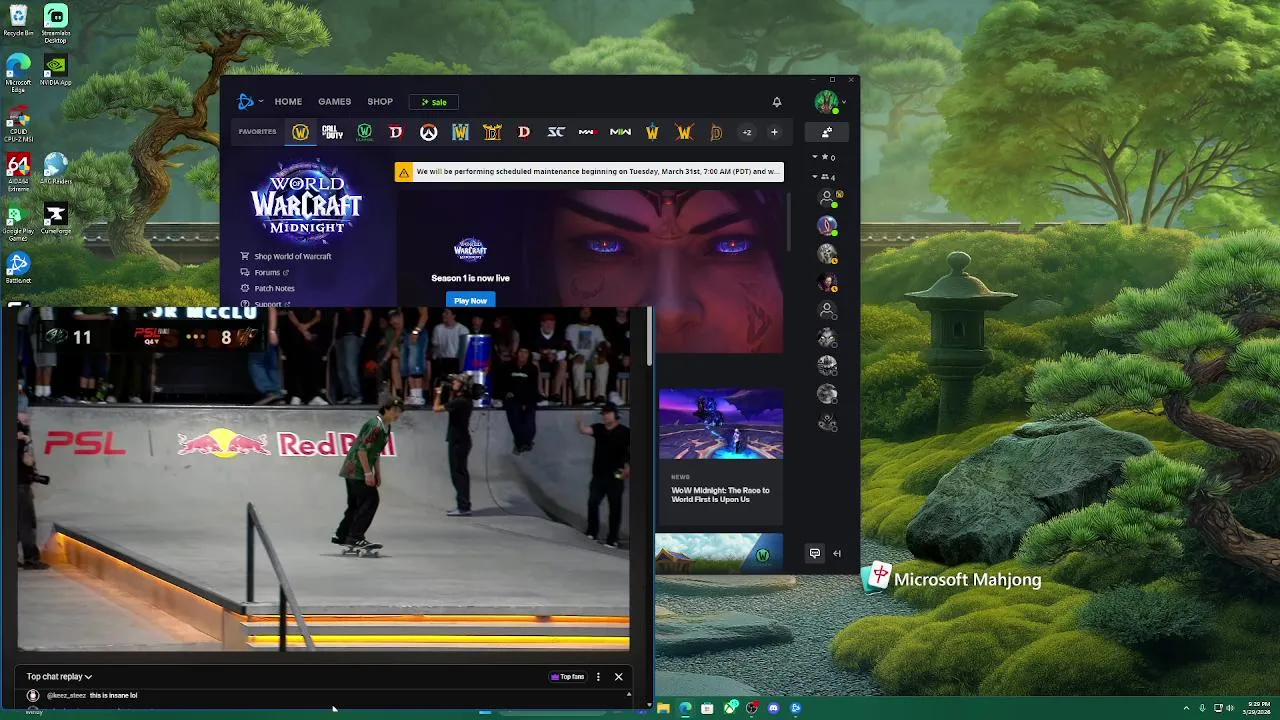Open the taskbar clock and date
1280x720 pixels.
coord(1259,708)
